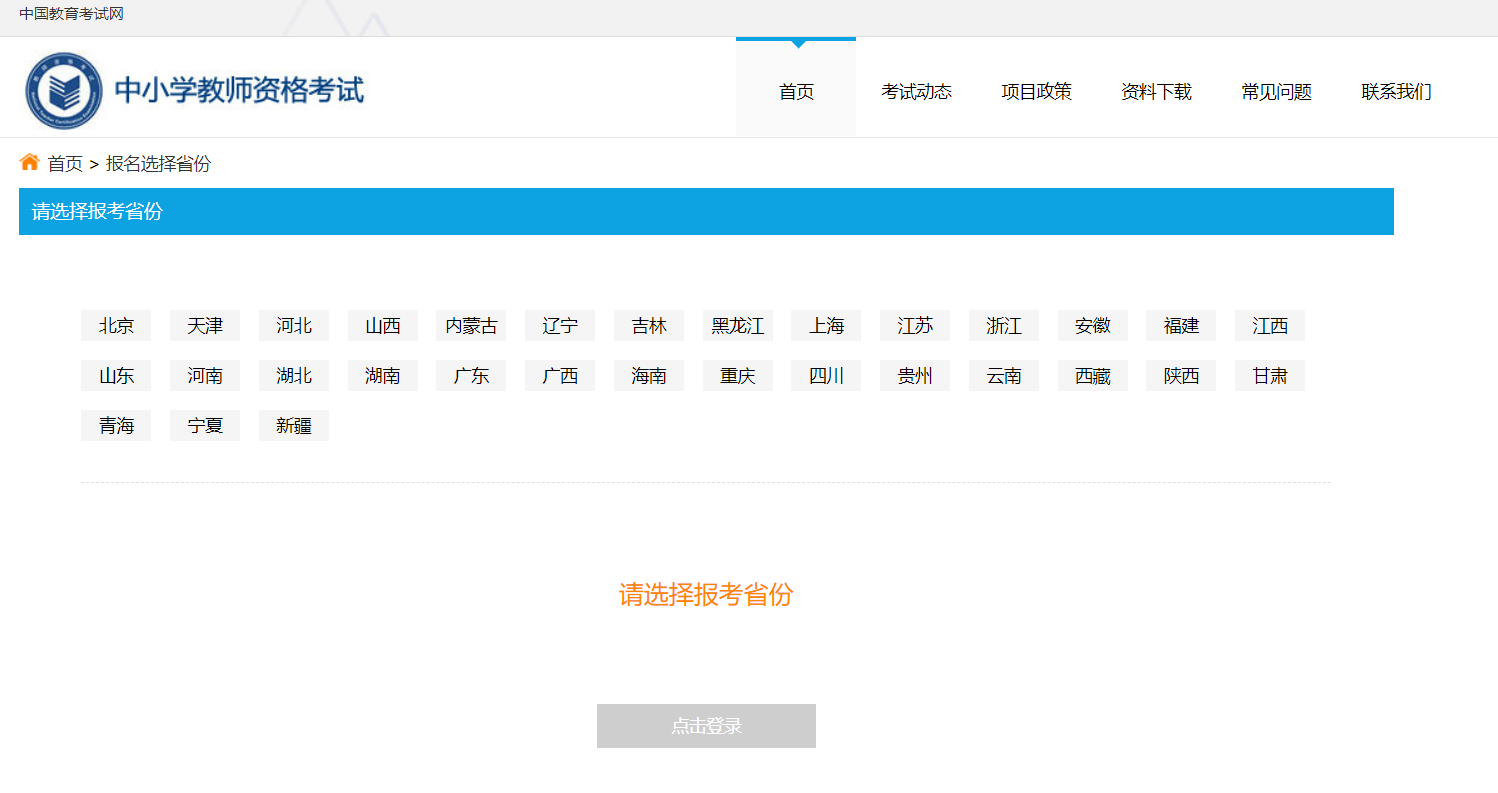Image resolution: width=1498 pixels, height=793 pixels.
Task: Go to 项目政策 menu item
Action: tap(1036, 92)
